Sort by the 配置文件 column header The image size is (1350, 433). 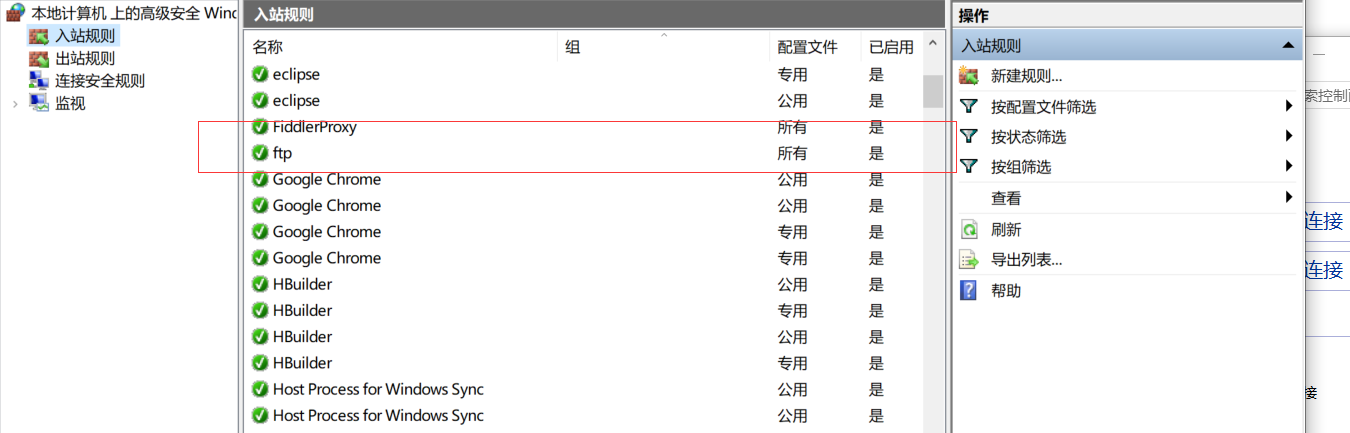807,47
